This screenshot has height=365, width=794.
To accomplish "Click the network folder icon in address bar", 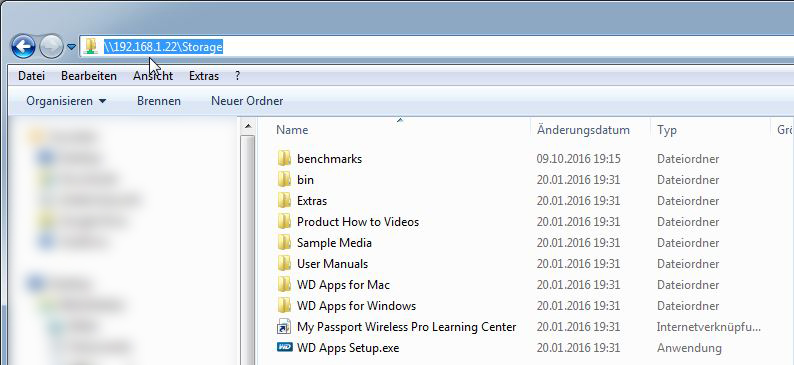I will [x=91, y=46].
